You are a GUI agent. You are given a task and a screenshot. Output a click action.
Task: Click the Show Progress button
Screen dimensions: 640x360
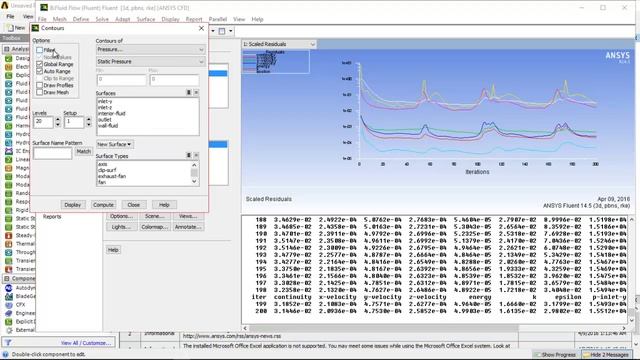[555, 355]
